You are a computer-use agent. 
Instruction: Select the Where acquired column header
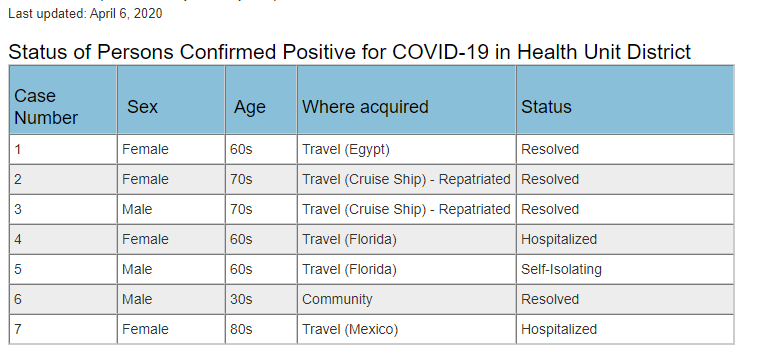click(x=407, y=100)
